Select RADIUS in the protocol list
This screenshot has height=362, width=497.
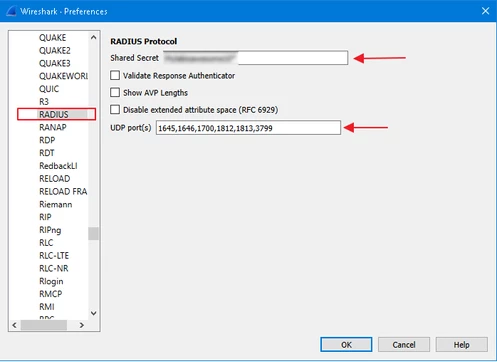[54, 114]
